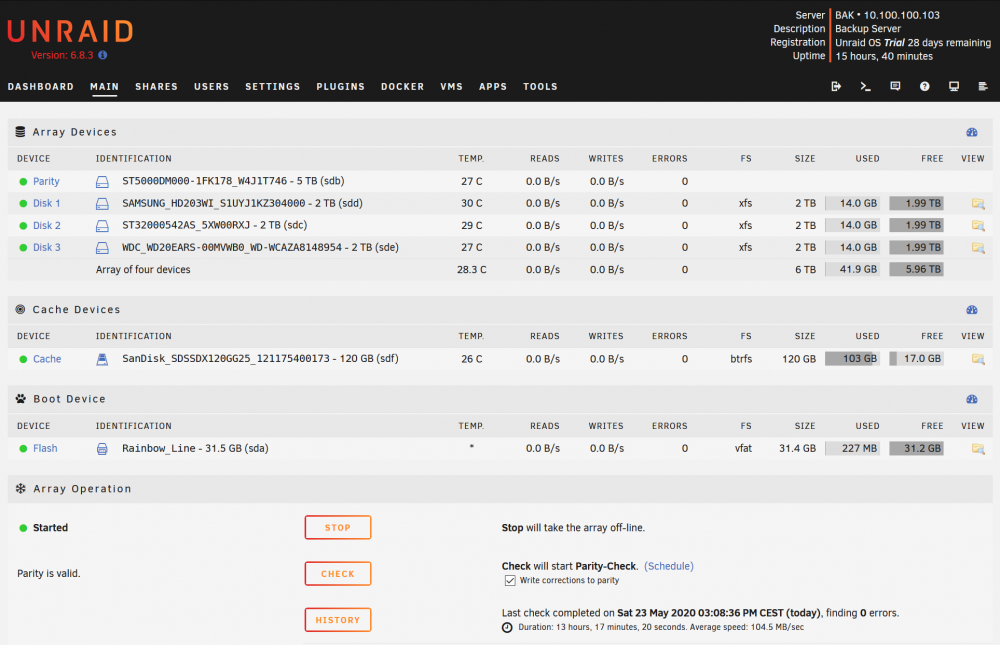Viewport: 1000px width, 645px height.
Task: Open the Settings tab
Action: pyautogui.click(x=272, y=87)
